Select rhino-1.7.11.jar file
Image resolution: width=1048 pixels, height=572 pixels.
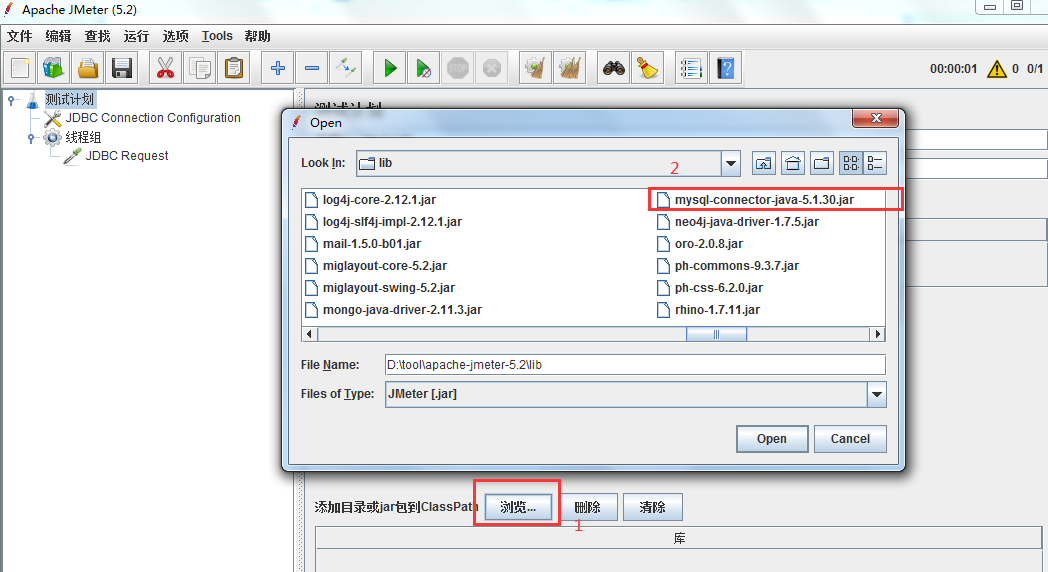tap(708, 310)
